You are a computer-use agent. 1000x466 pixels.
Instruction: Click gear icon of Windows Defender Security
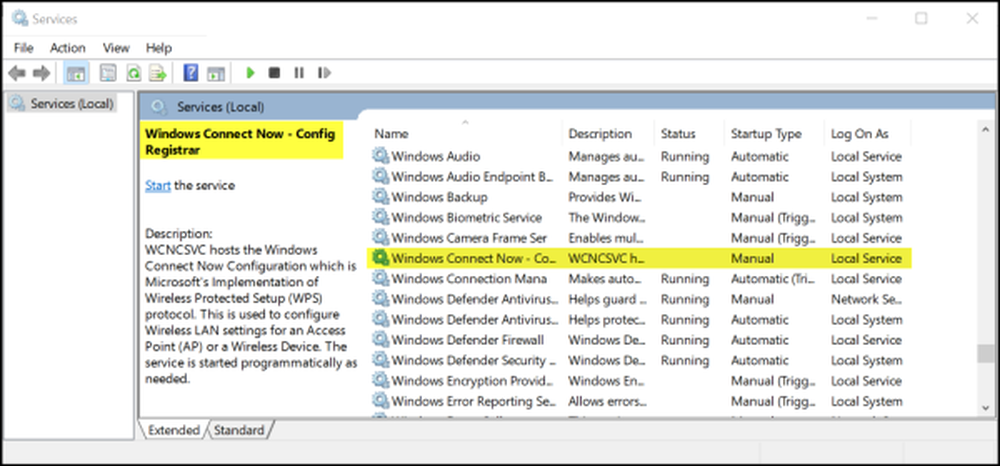[381, 360]
